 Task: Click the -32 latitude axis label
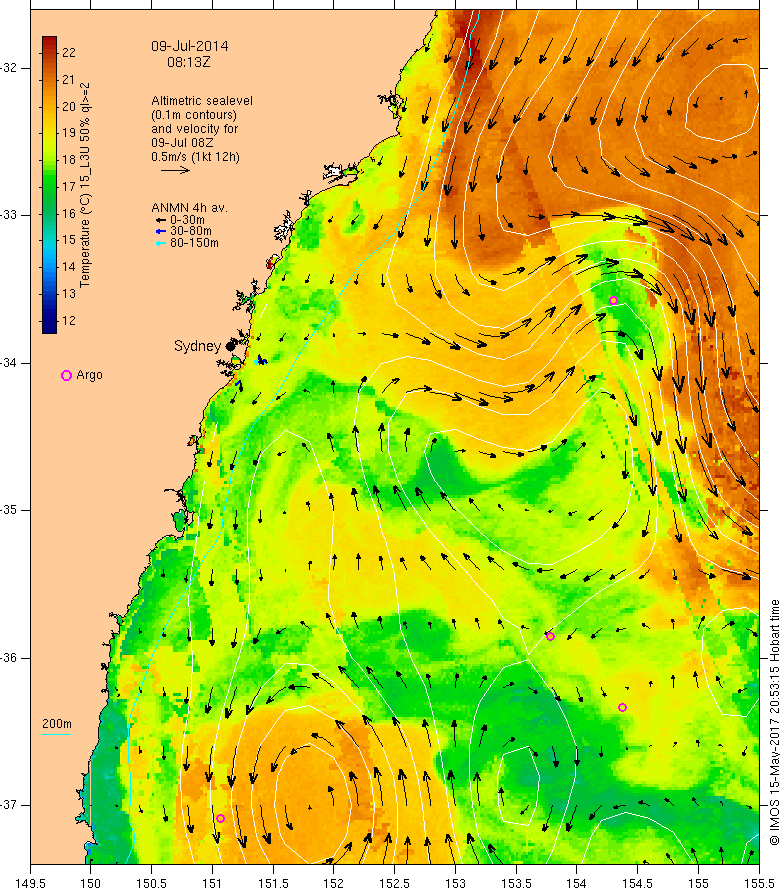coord(8,68)
